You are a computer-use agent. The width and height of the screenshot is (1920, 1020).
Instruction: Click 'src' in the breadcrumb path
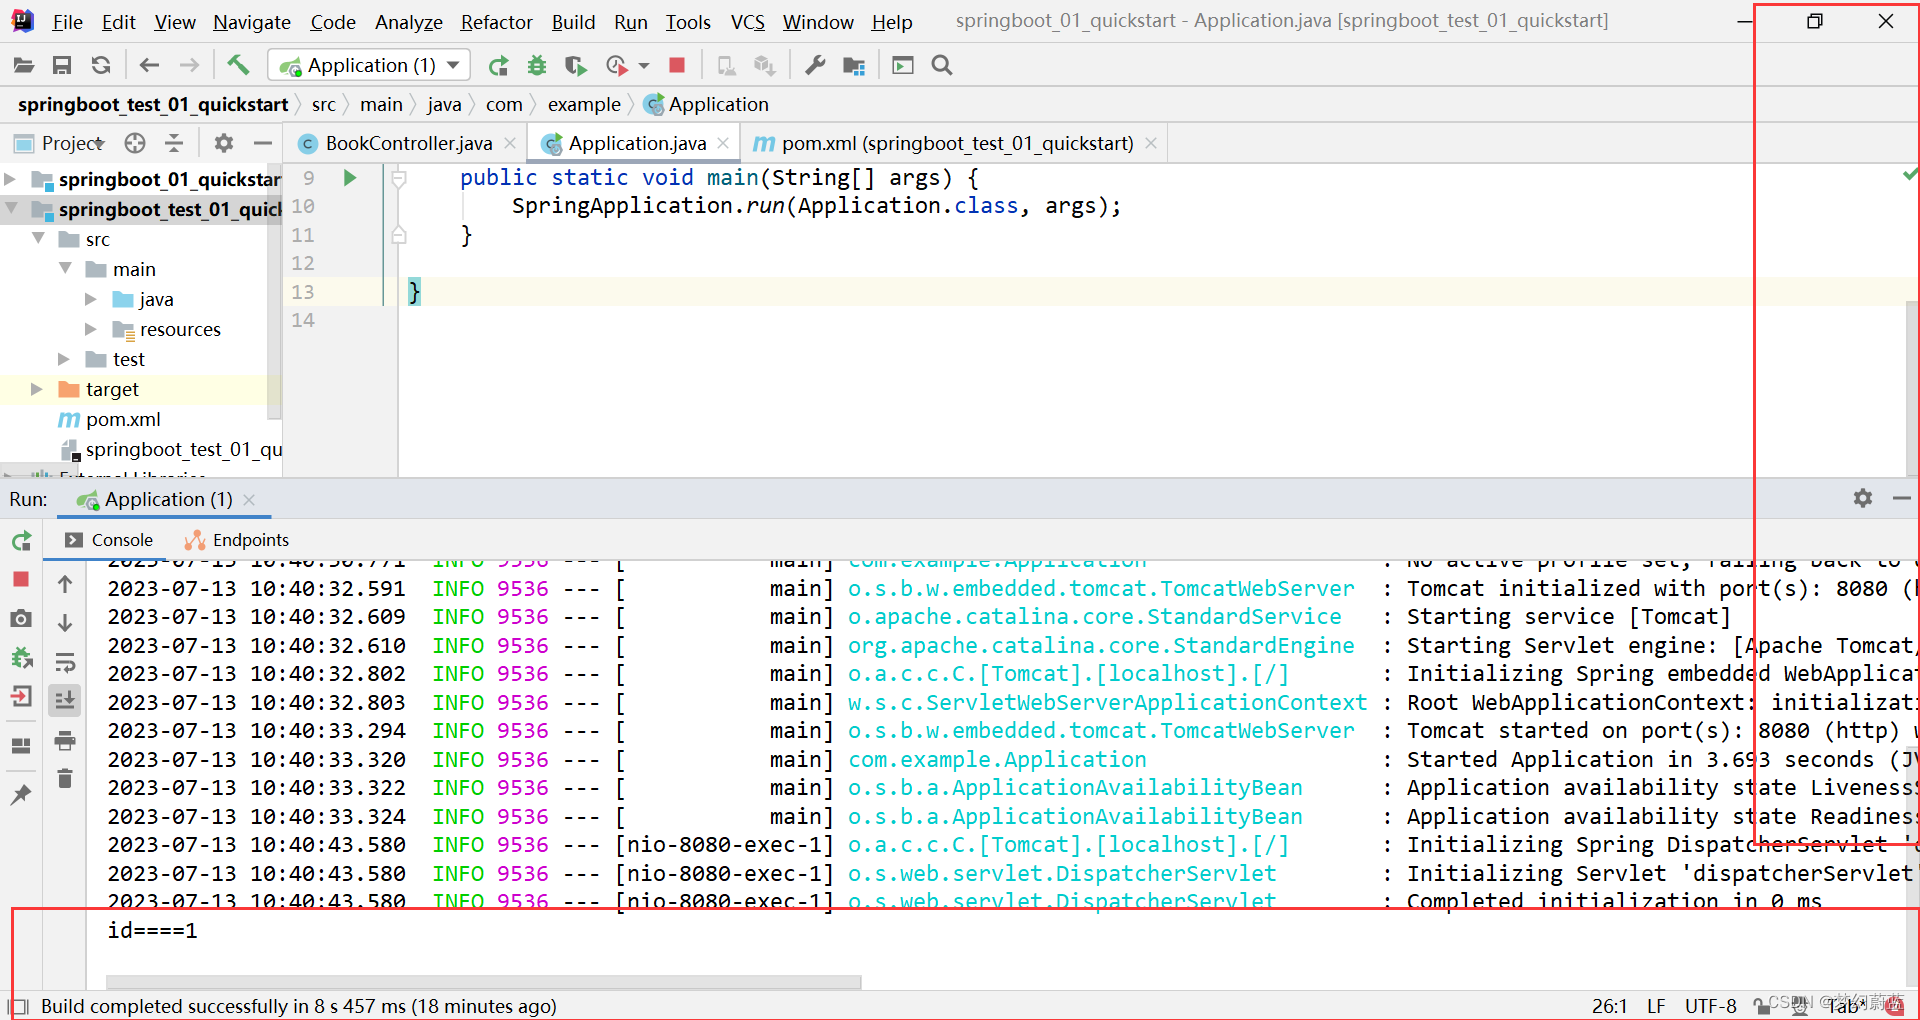(x=323, y=104)
